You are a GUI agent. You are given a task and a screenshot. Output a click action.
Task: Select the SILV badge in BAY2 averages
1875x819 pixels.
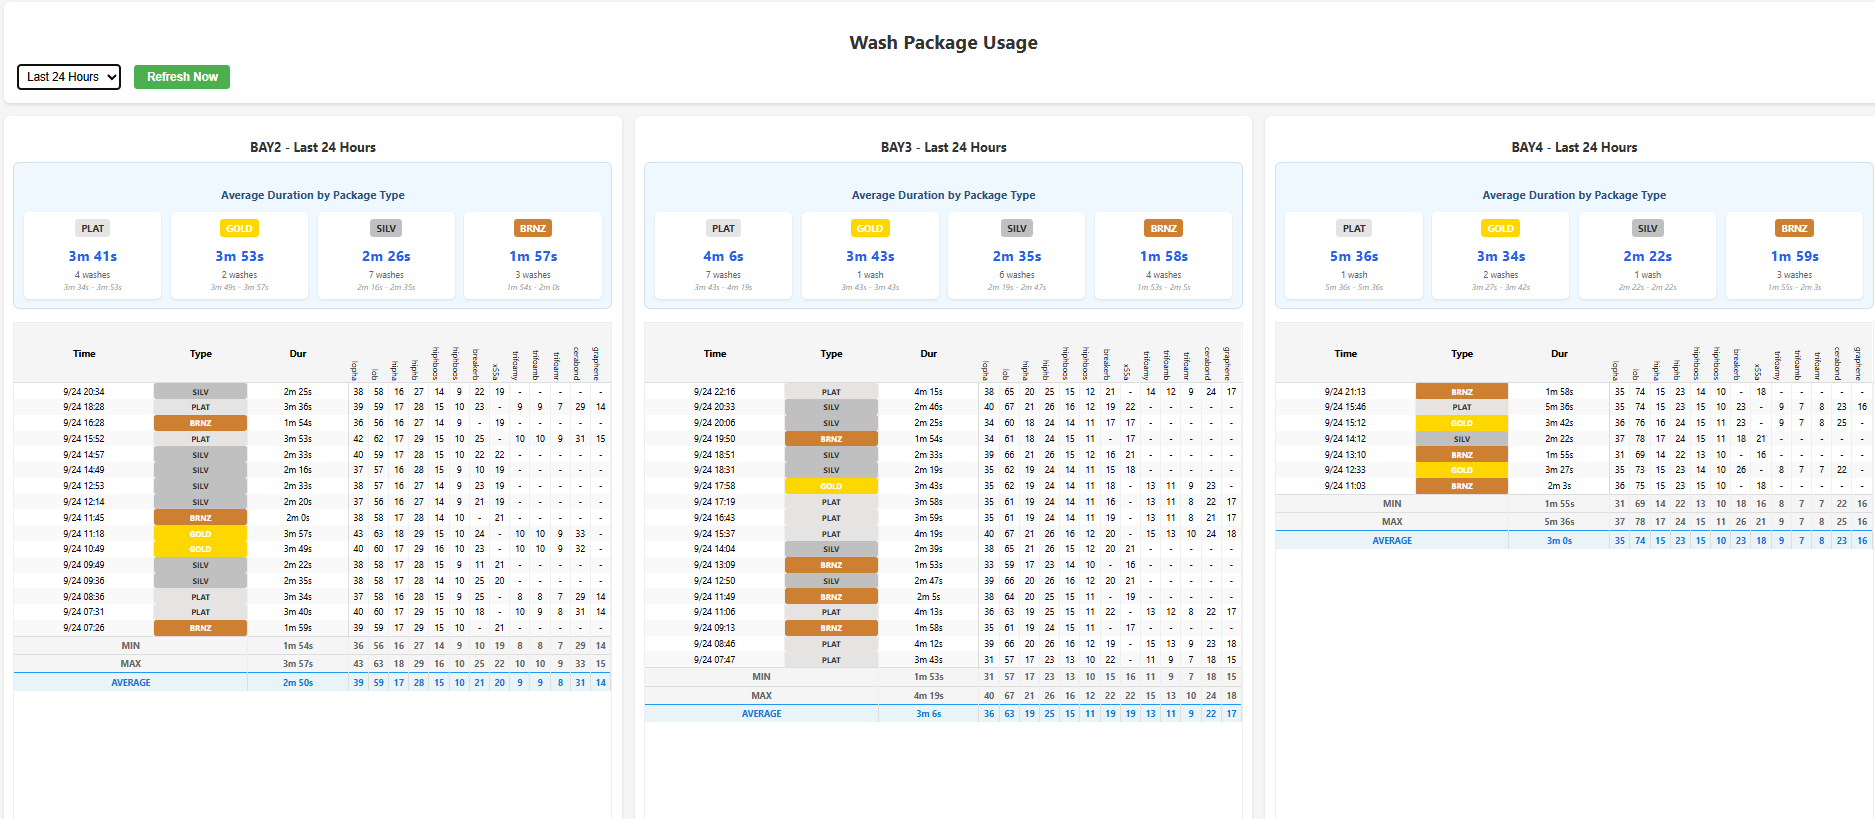386,229
